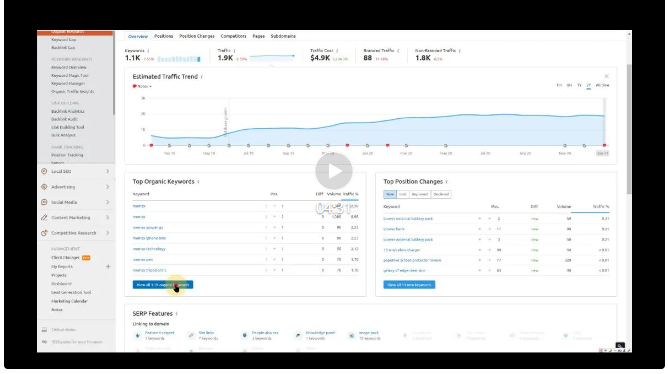The height and width of the screenshot is (374, 668).
Task: Add a report with the My Reports plus icon
Action: click(x=108, y=267)
